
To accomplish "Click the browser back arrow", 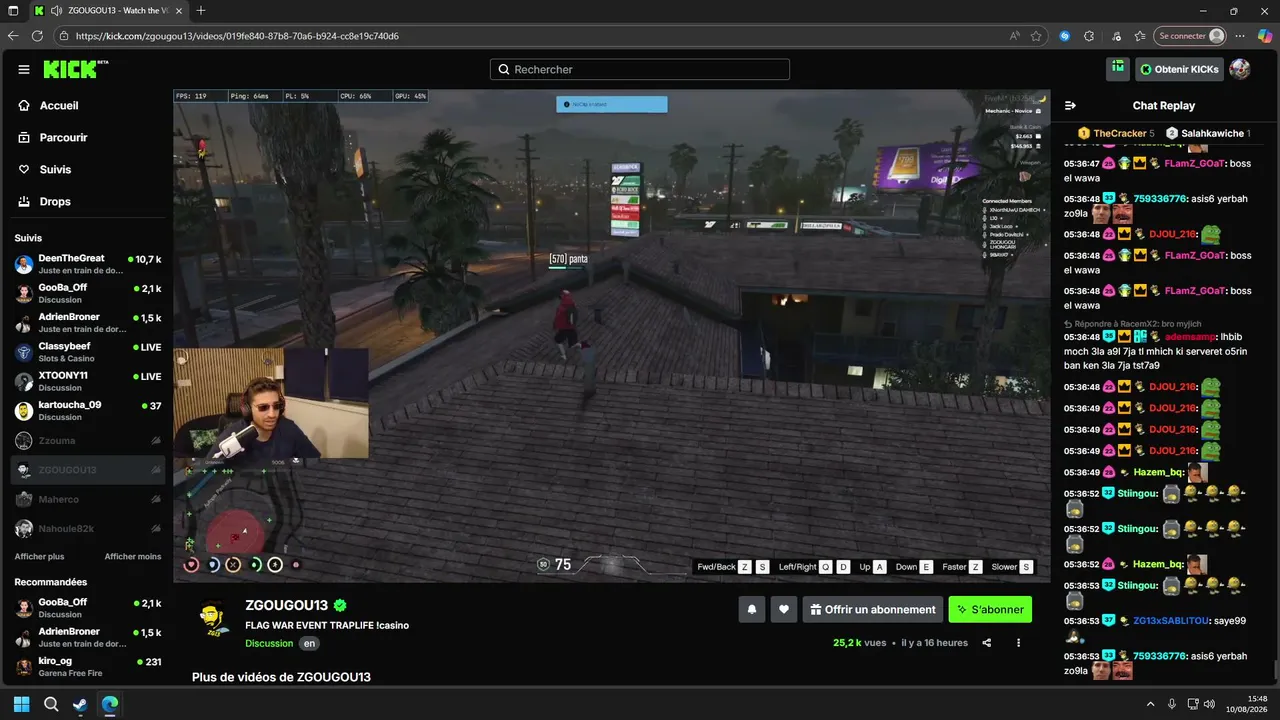I will (13, 36).
